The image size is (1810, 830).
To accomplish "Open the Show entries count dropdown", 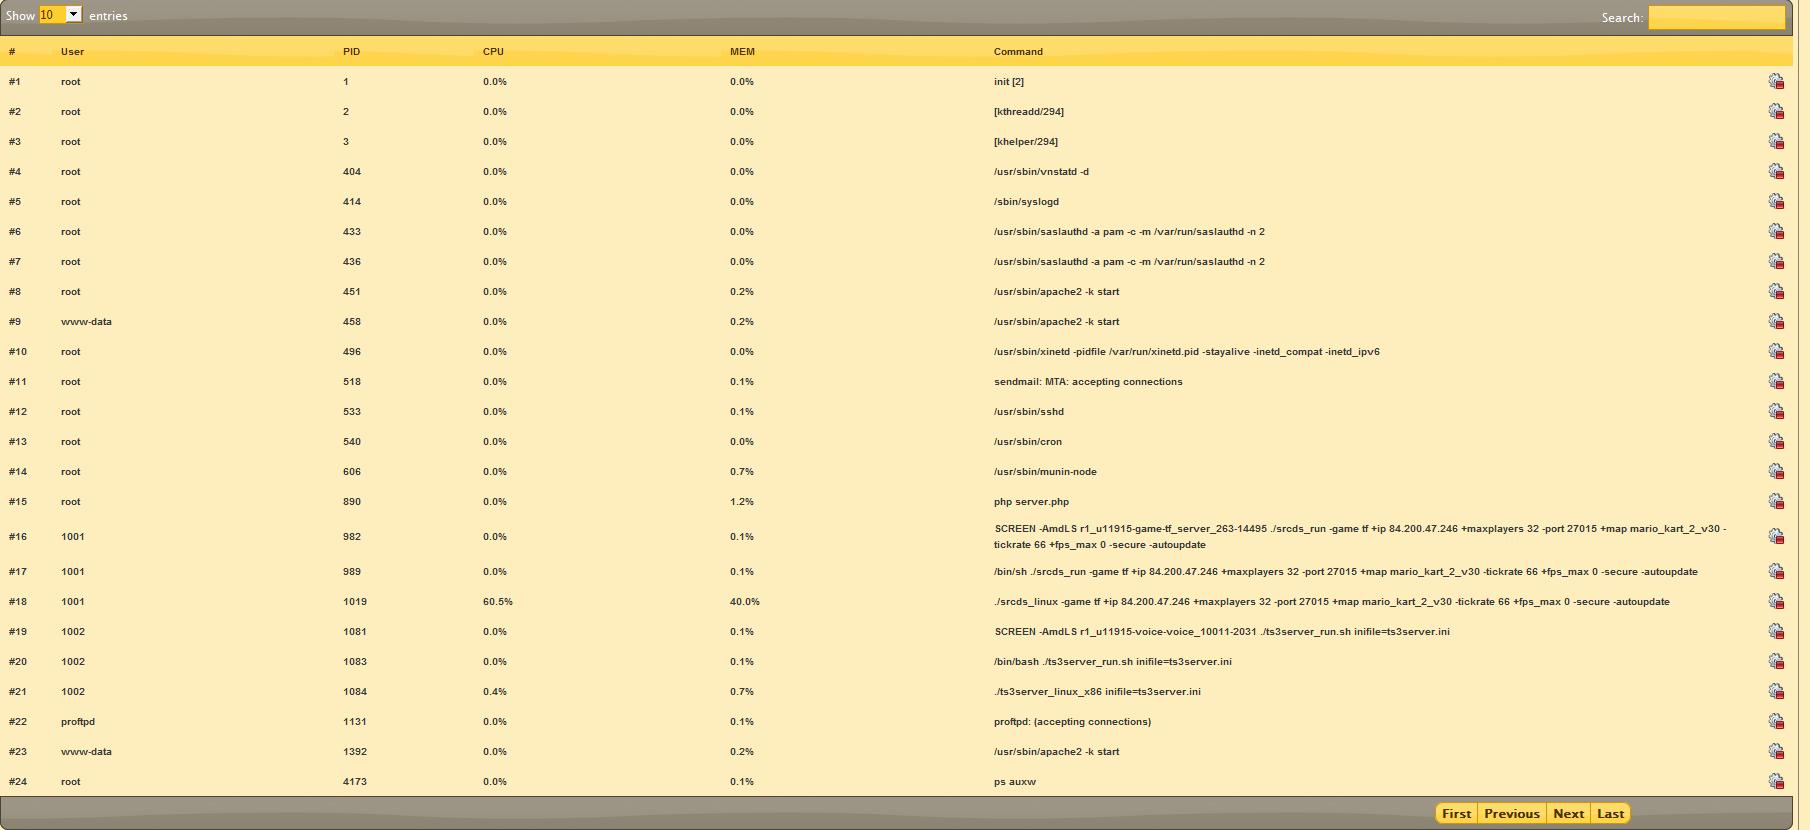I will 60,15.
